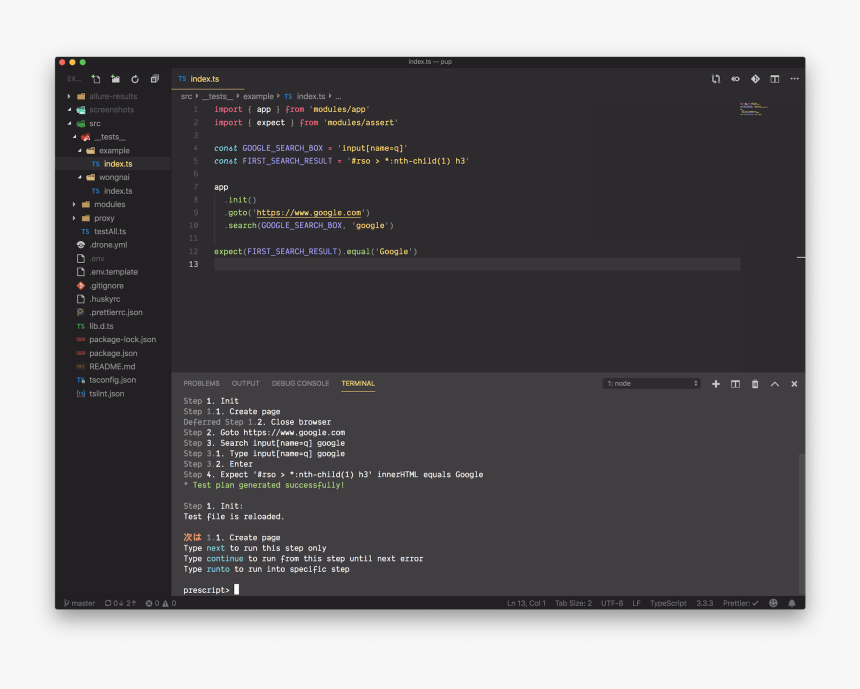Collapse the wongnai folder
The image size is (860, 689).
pyautogui.click(x=114, y=177)
